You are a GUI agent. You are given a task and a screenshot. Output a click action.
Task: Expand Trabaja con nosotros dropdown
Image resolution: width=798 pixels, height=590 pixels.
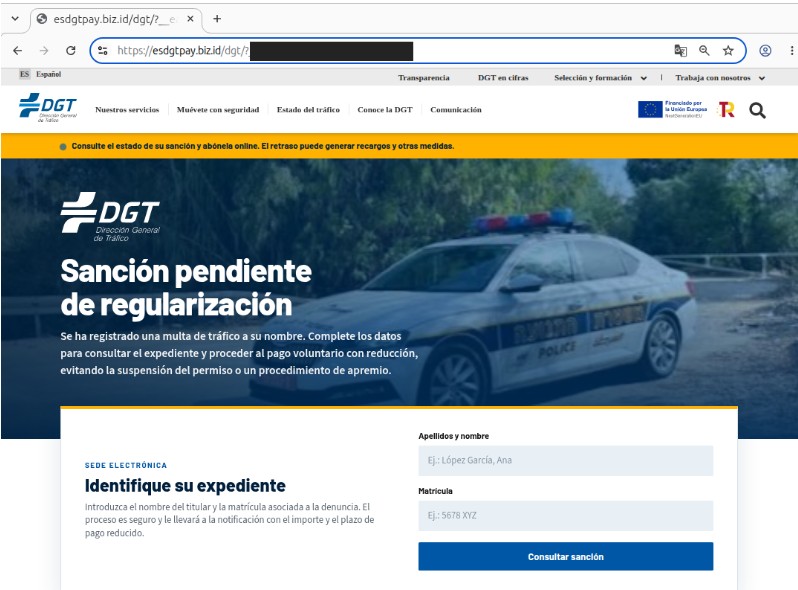(720, 78)
